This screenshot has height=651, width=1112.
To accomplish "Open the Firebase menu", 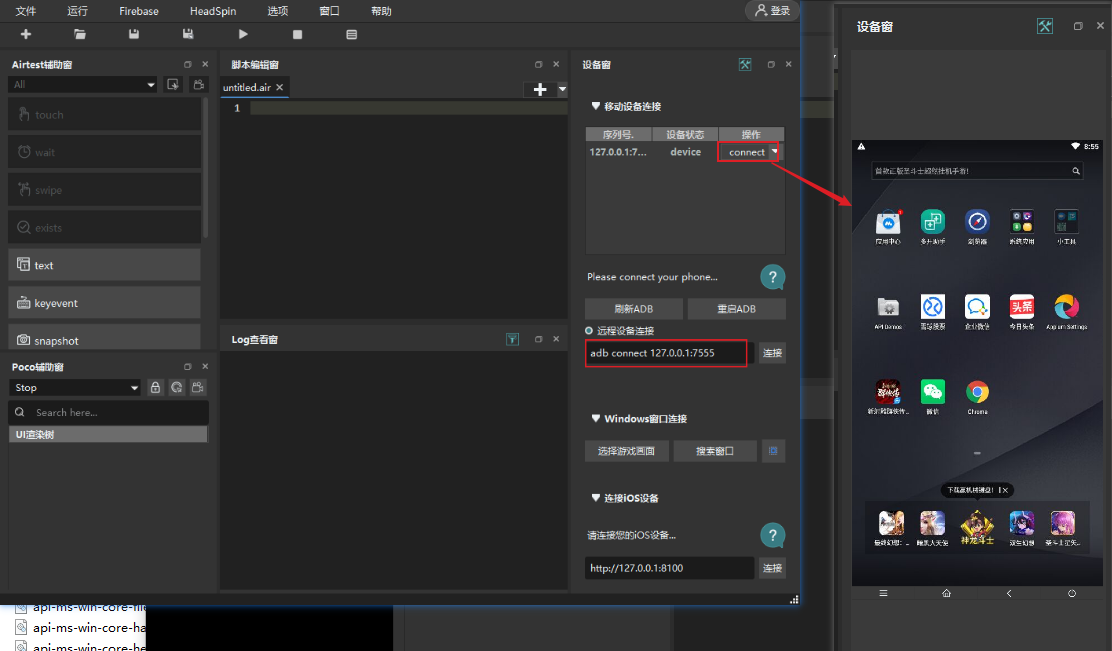I will [139, 11].
